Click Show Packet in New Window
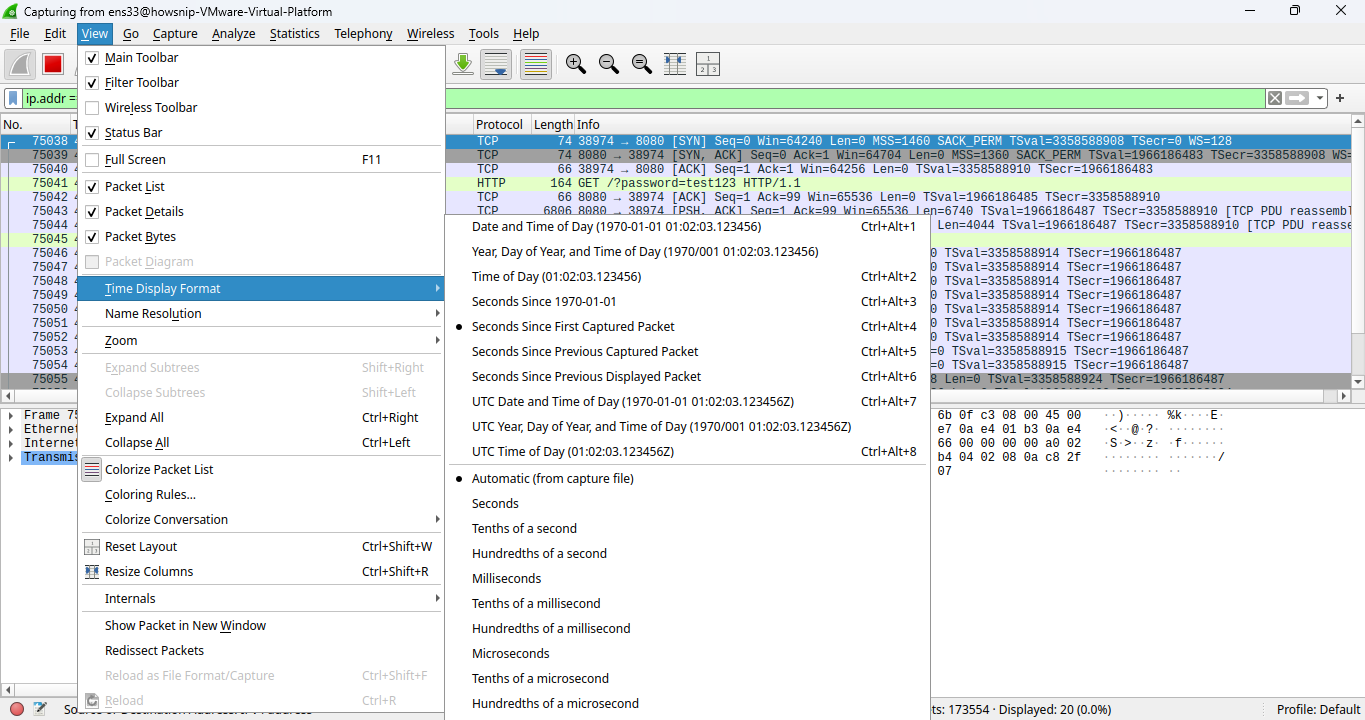This screenshot has width=1365, height=720. pos(261,626)
